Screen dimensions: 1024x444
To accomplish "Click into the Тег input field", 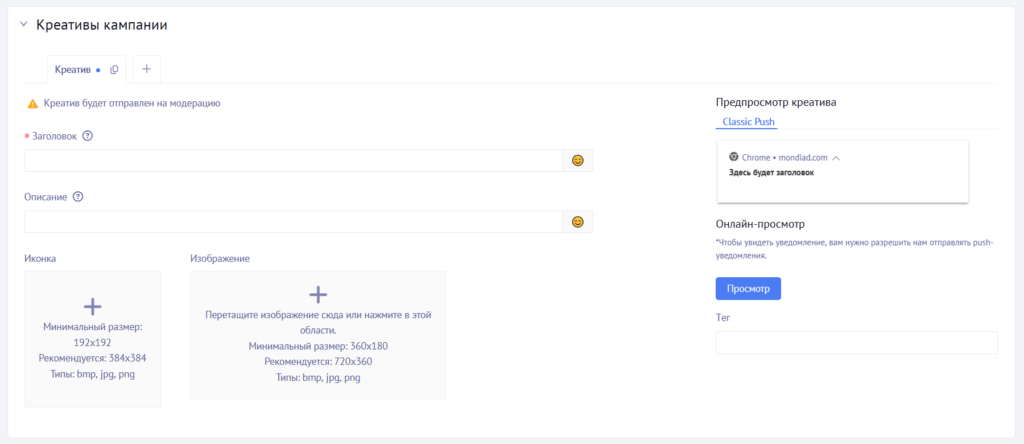I will coord(856,343).
